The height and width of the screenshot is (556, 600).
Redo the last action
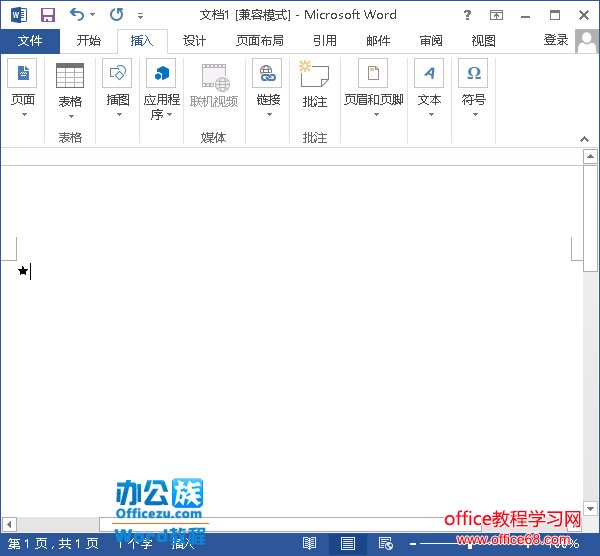point(116,15)
